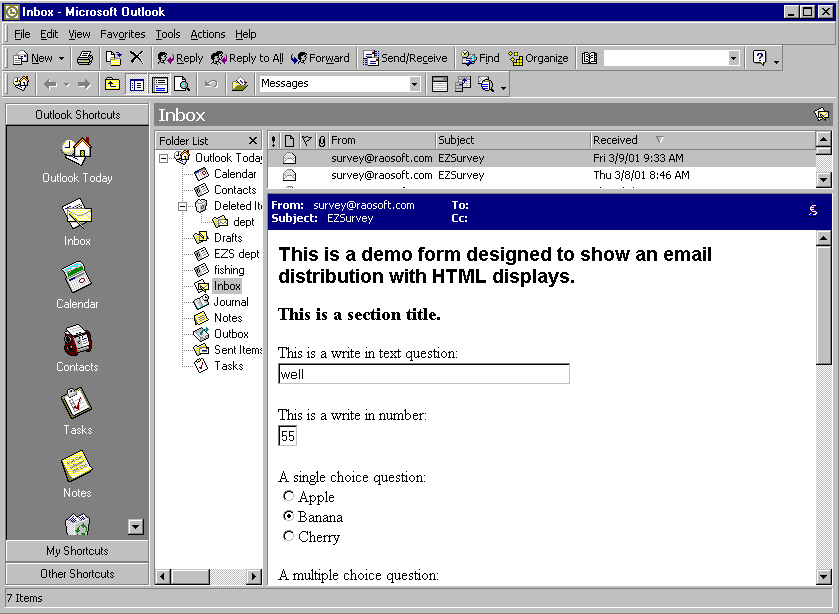Click the Organize button
The width and height of the screenshot is (839, 614).
[x=538, y=58]
